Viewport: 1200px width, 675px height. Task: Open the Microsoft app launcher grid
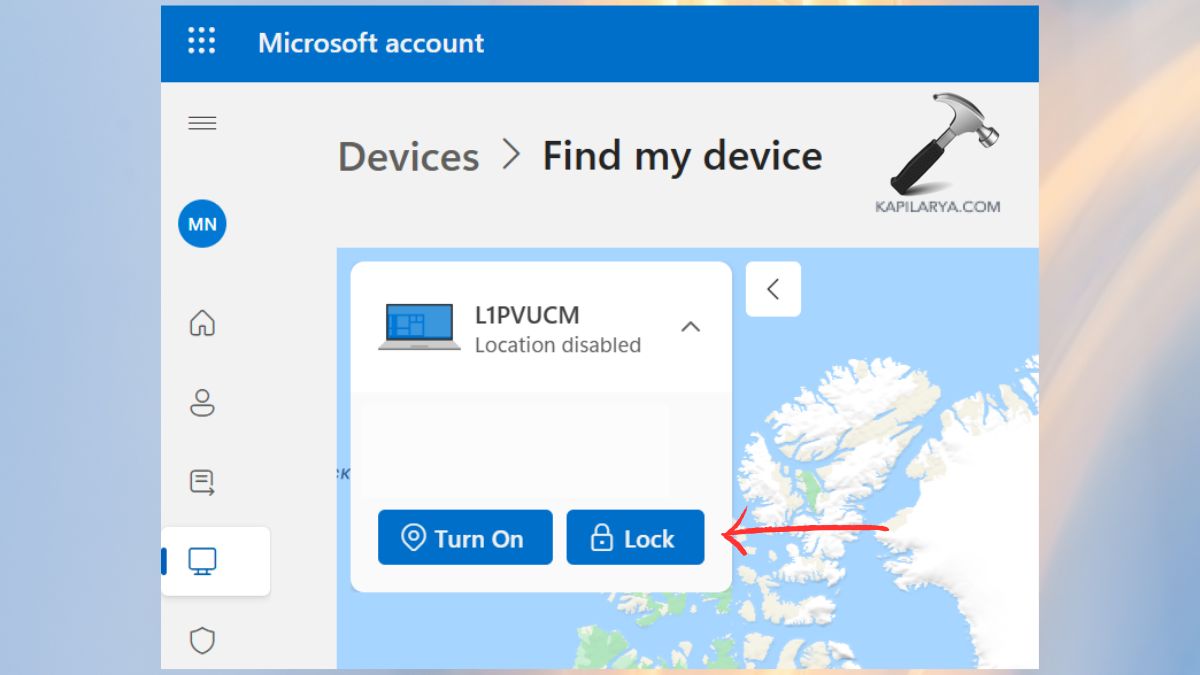(x=201, y=42)
